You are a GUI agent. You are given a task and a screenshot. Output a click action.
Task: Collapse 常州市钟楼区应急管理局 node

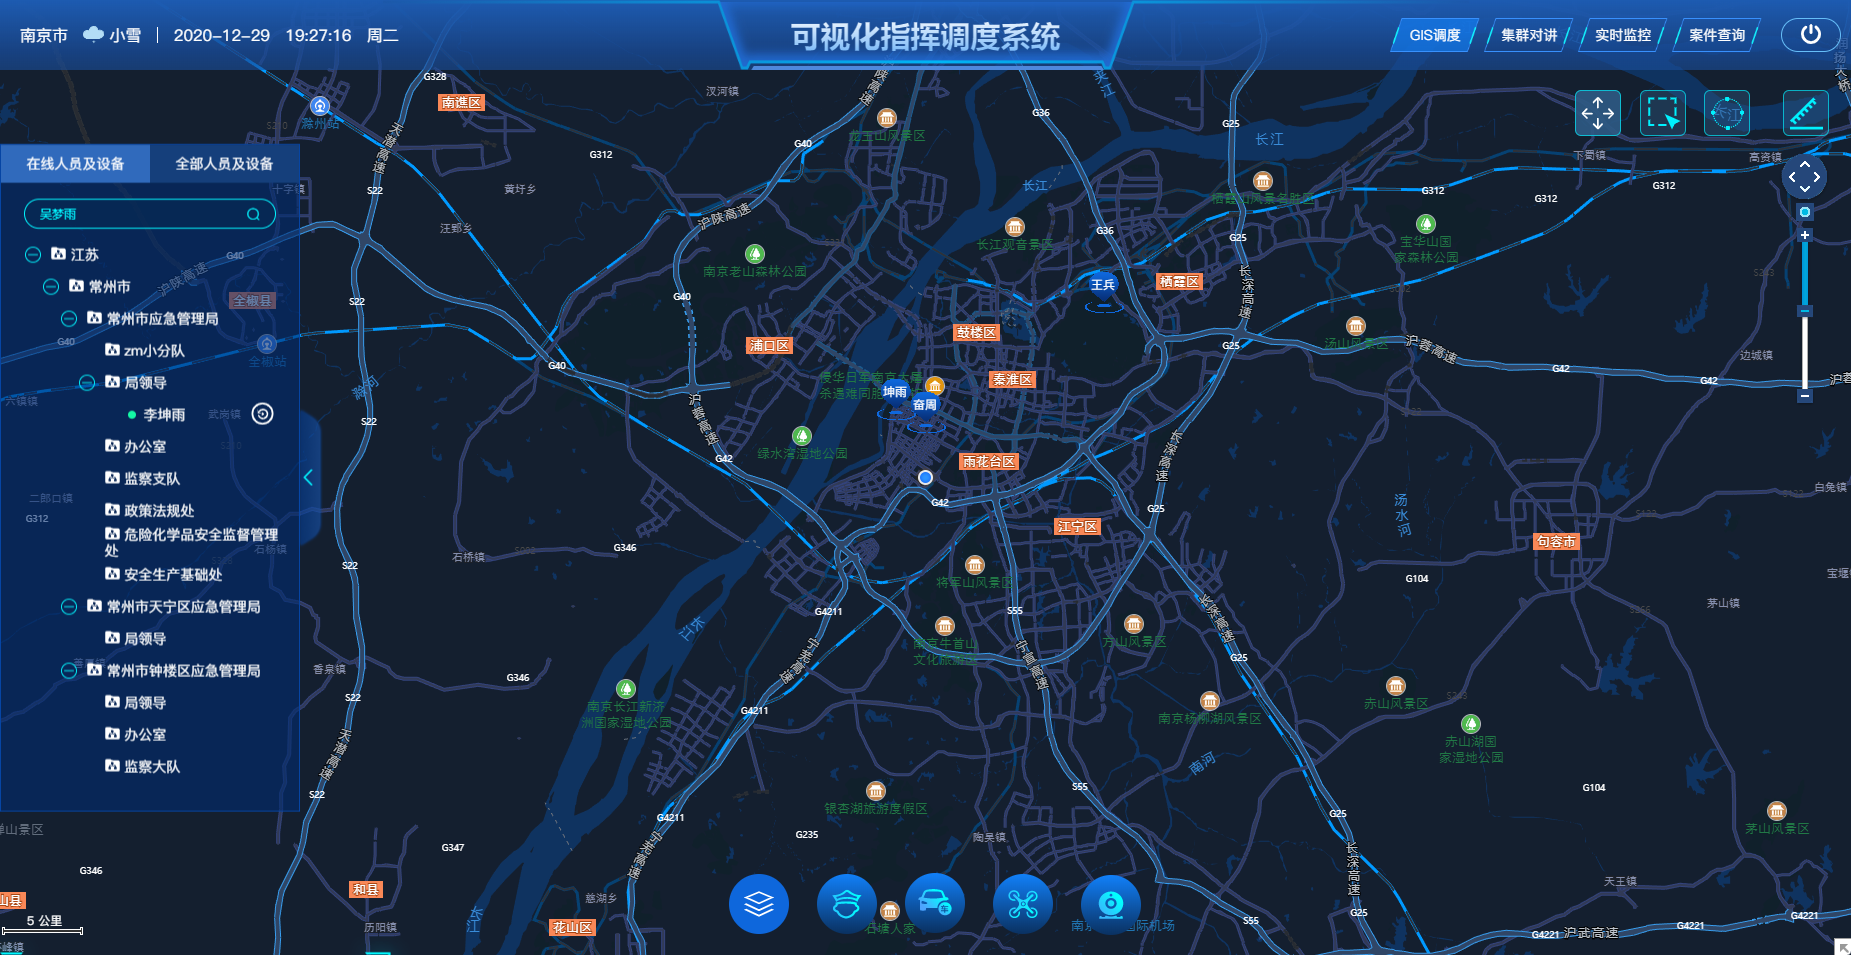point(69,670)
